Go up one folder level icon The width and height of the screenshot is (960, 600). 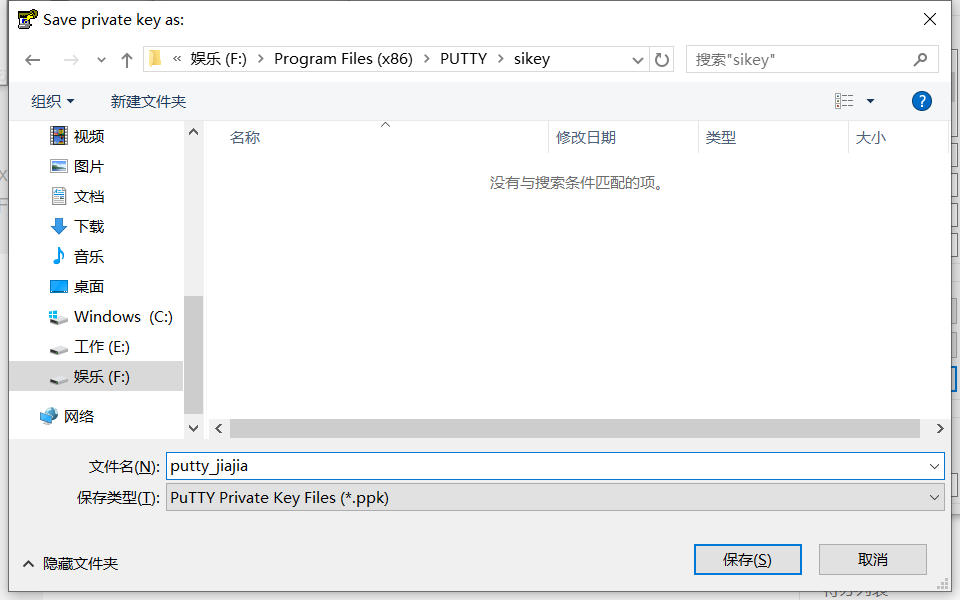coord(126,59)
